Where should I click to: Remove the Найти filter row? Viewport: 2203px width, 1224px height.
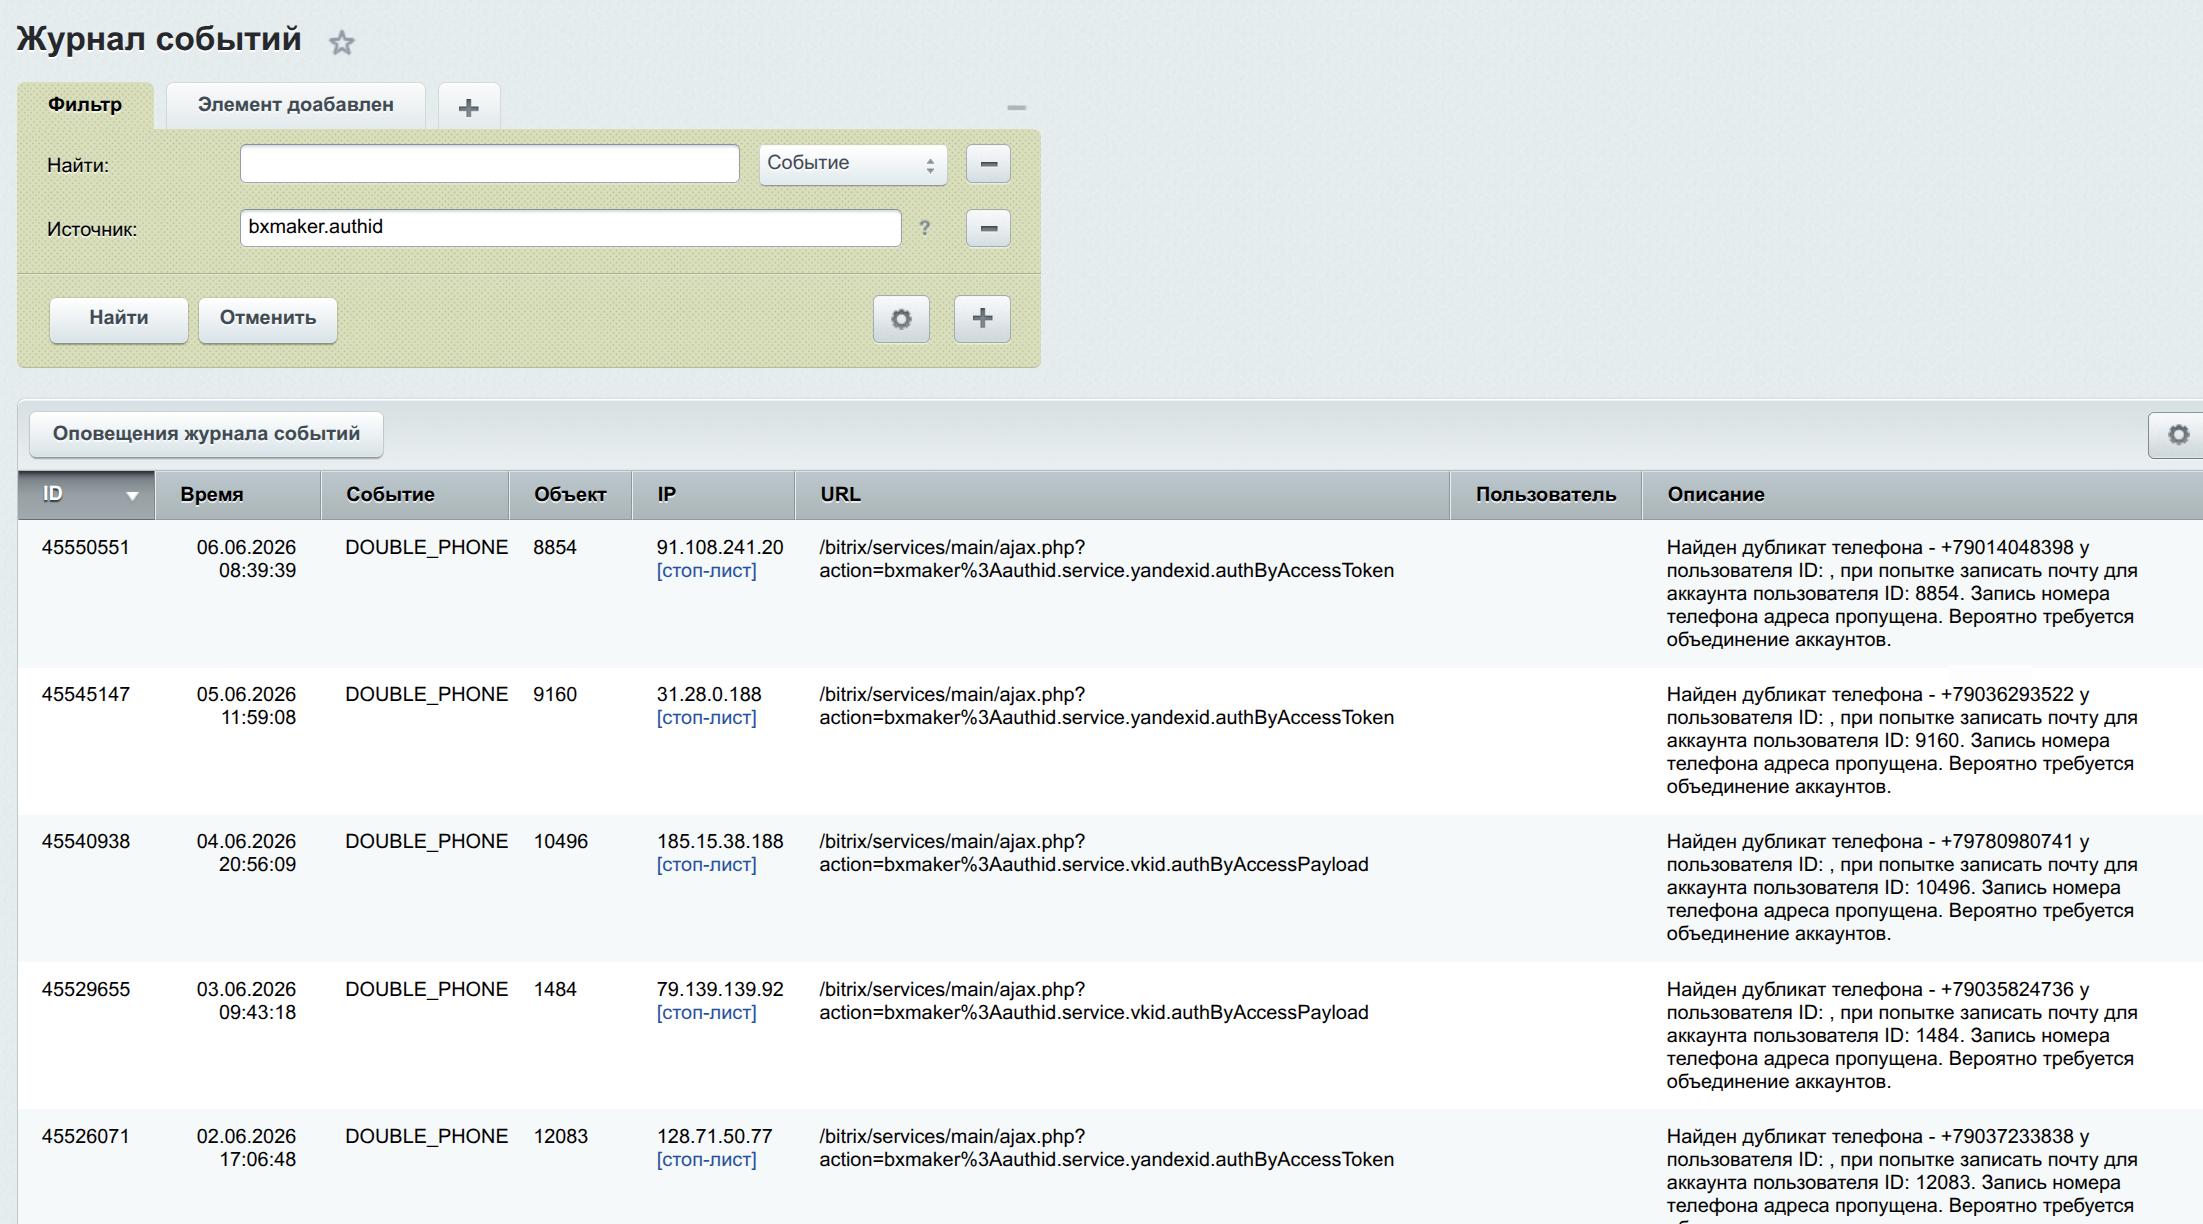point(988,164)
